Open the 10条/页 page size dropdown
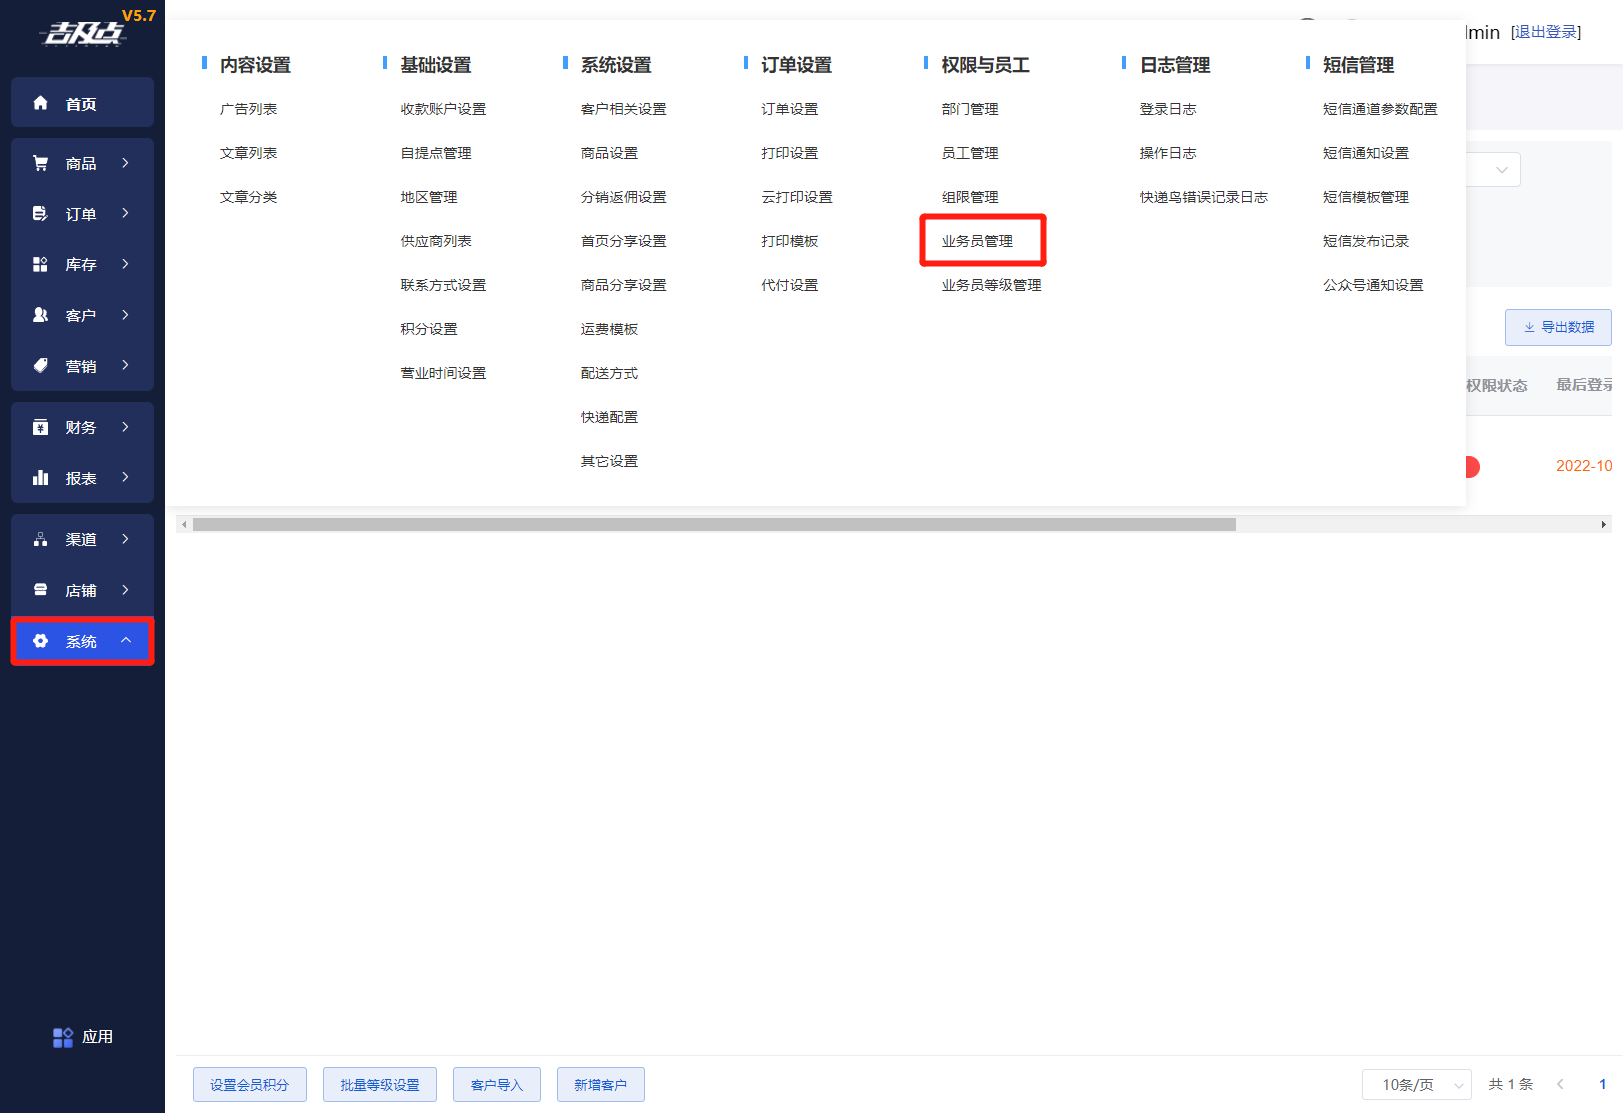 coord(1416,1085)
